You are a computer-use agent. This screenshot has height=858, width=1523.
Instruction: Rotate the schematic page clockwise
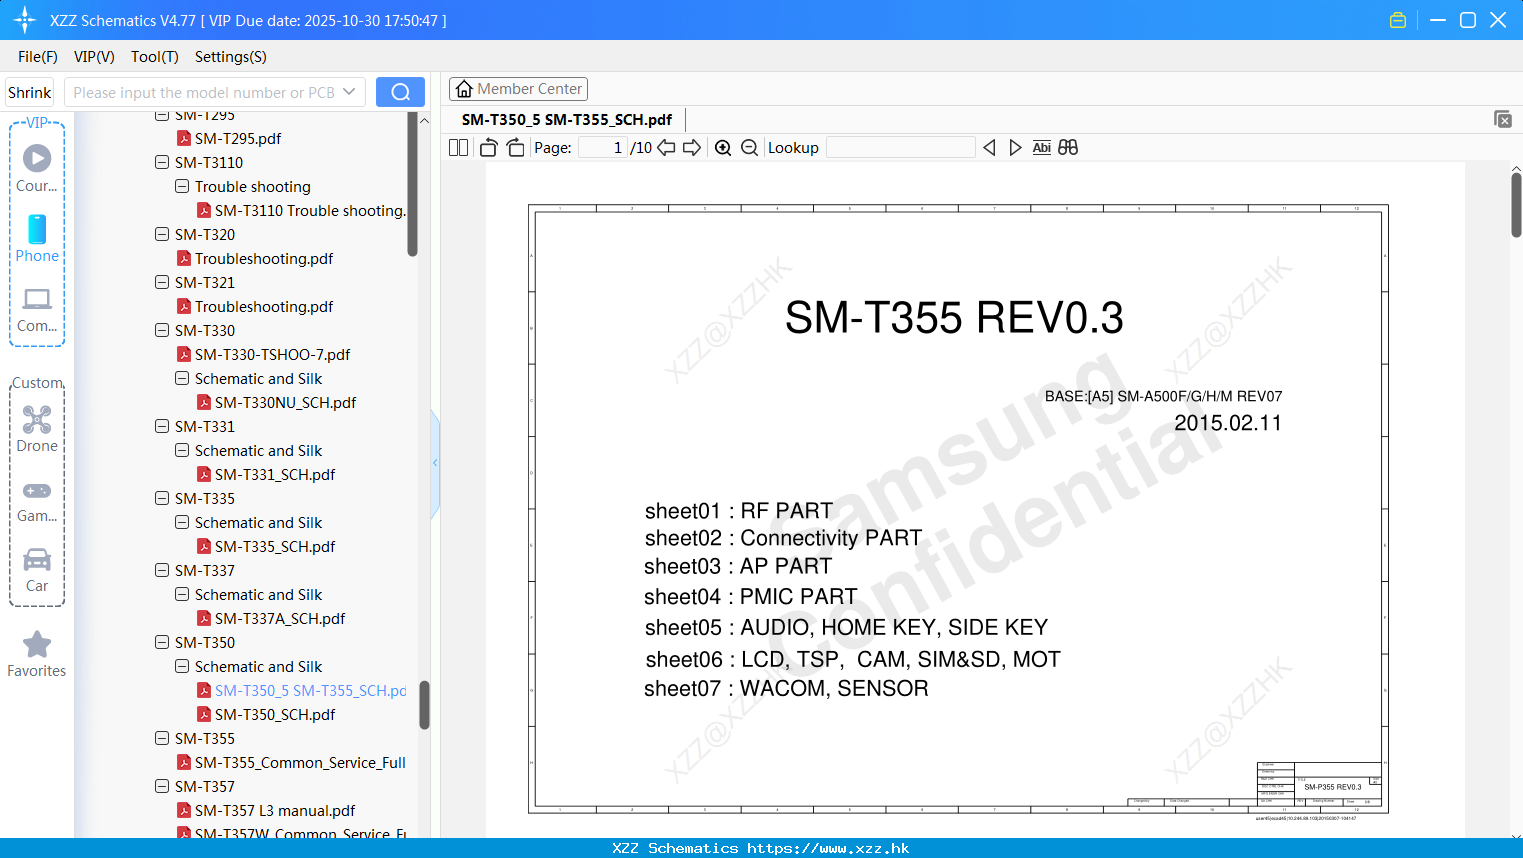[x=514, y=147]
